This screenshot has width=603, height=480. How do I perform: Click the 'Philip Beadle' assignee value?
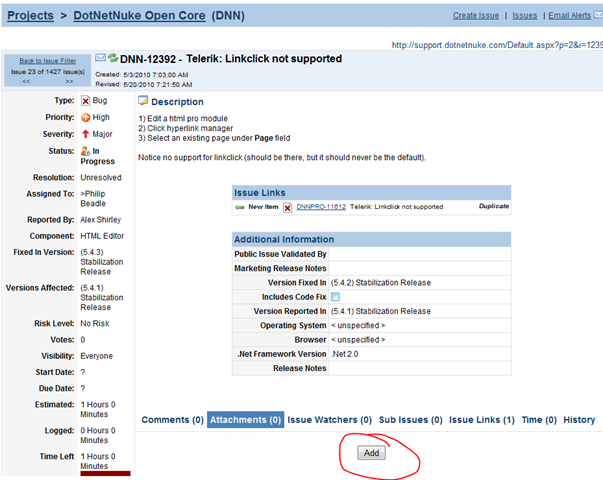click(93, 198)
